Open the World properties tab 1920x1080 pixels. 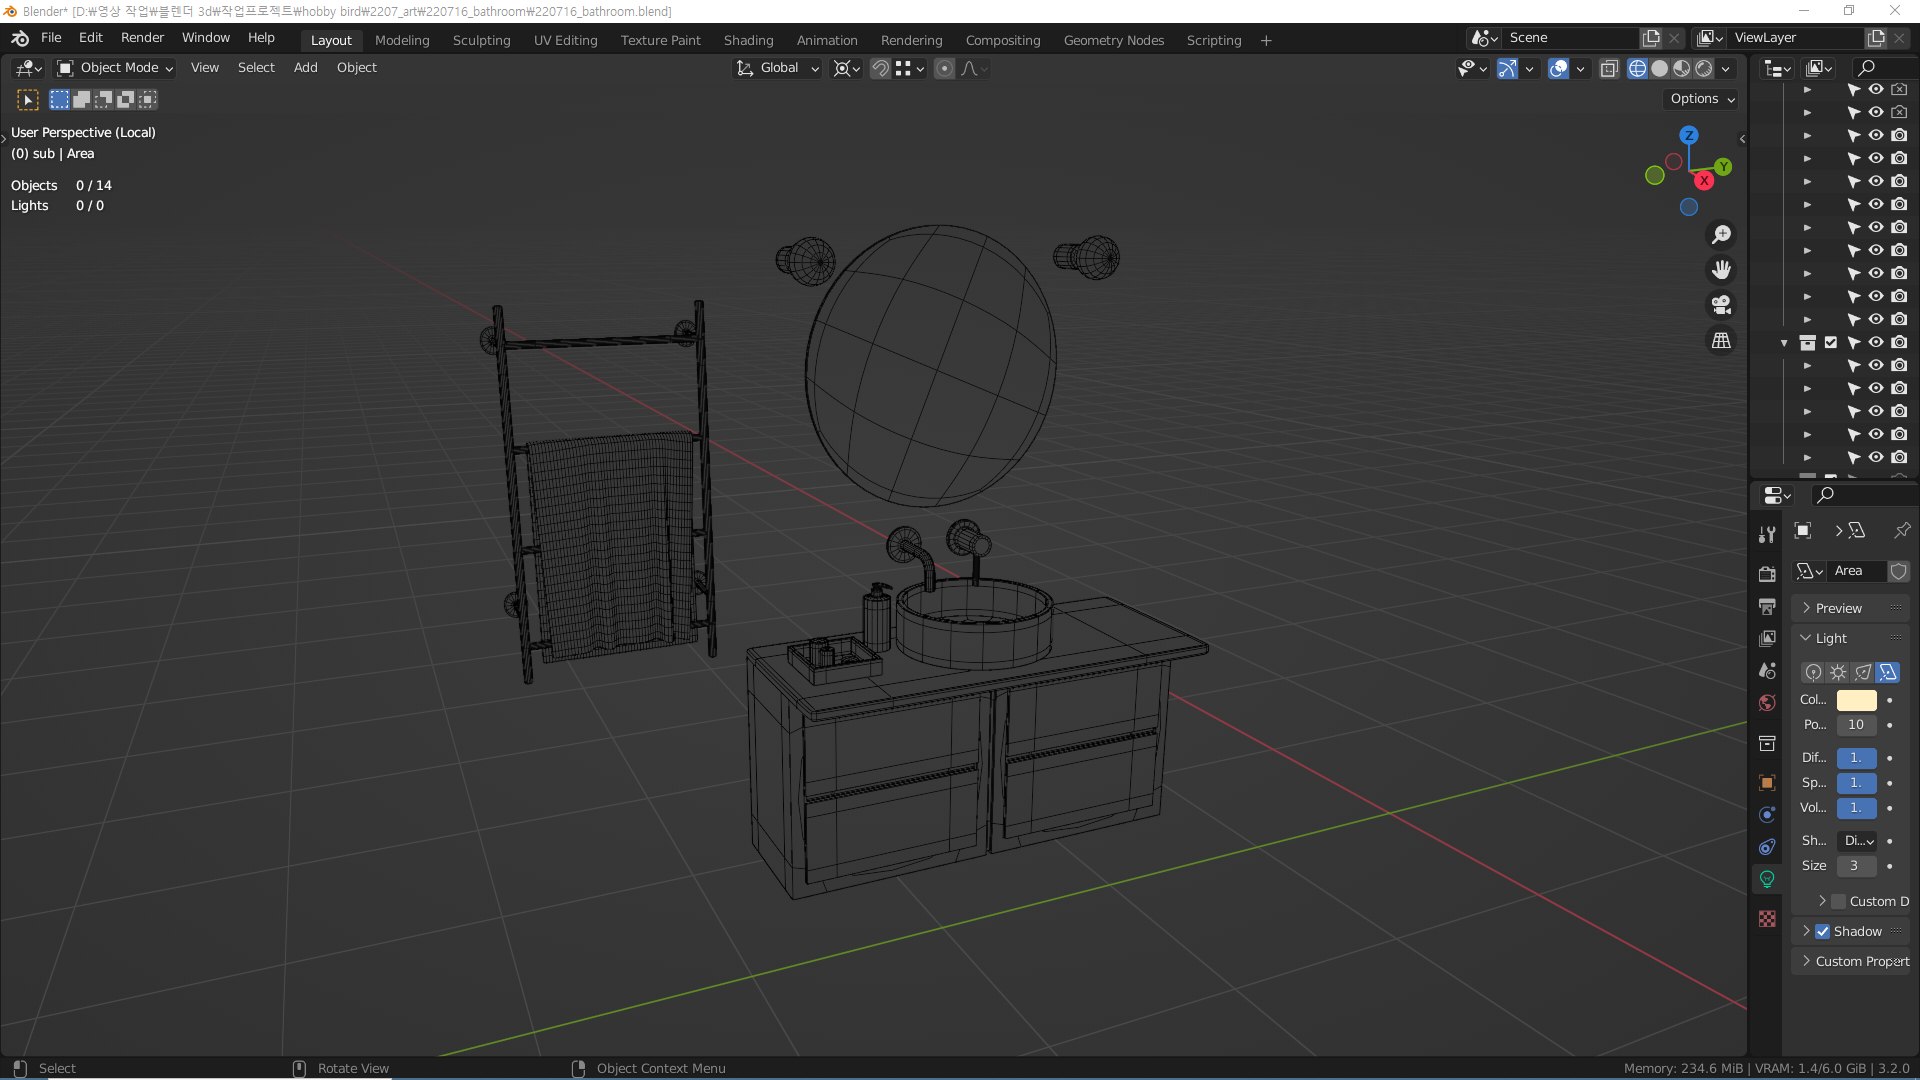(1767, 703)
